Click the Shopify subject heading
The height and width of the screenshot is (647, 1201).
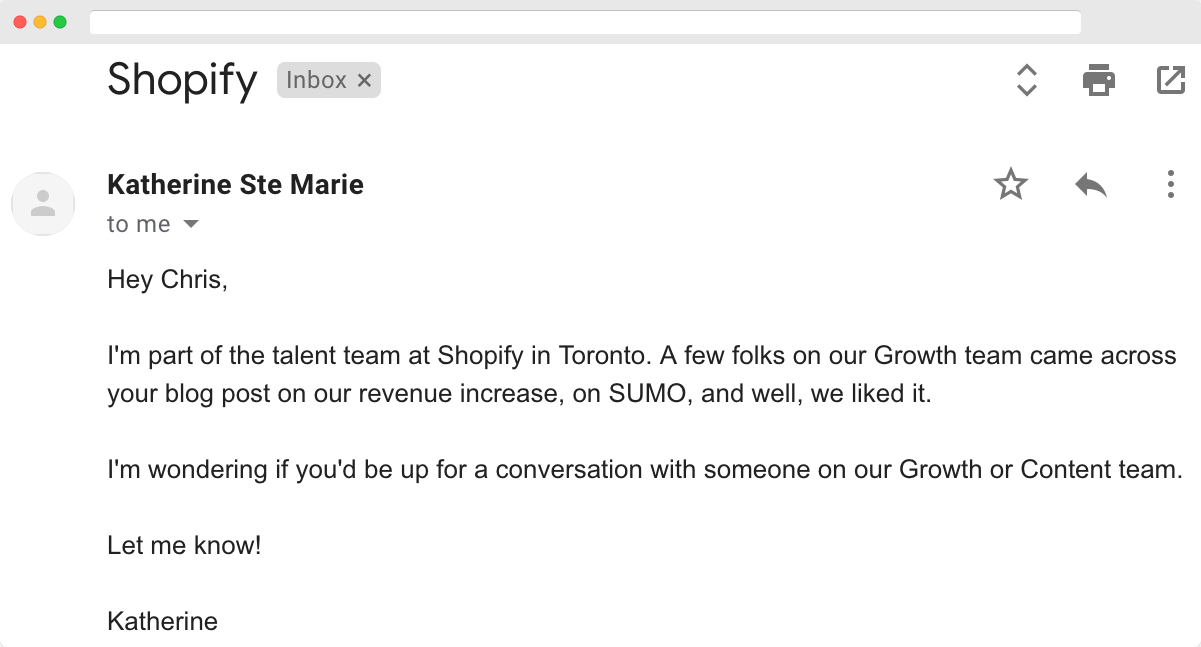click(182, 80)
